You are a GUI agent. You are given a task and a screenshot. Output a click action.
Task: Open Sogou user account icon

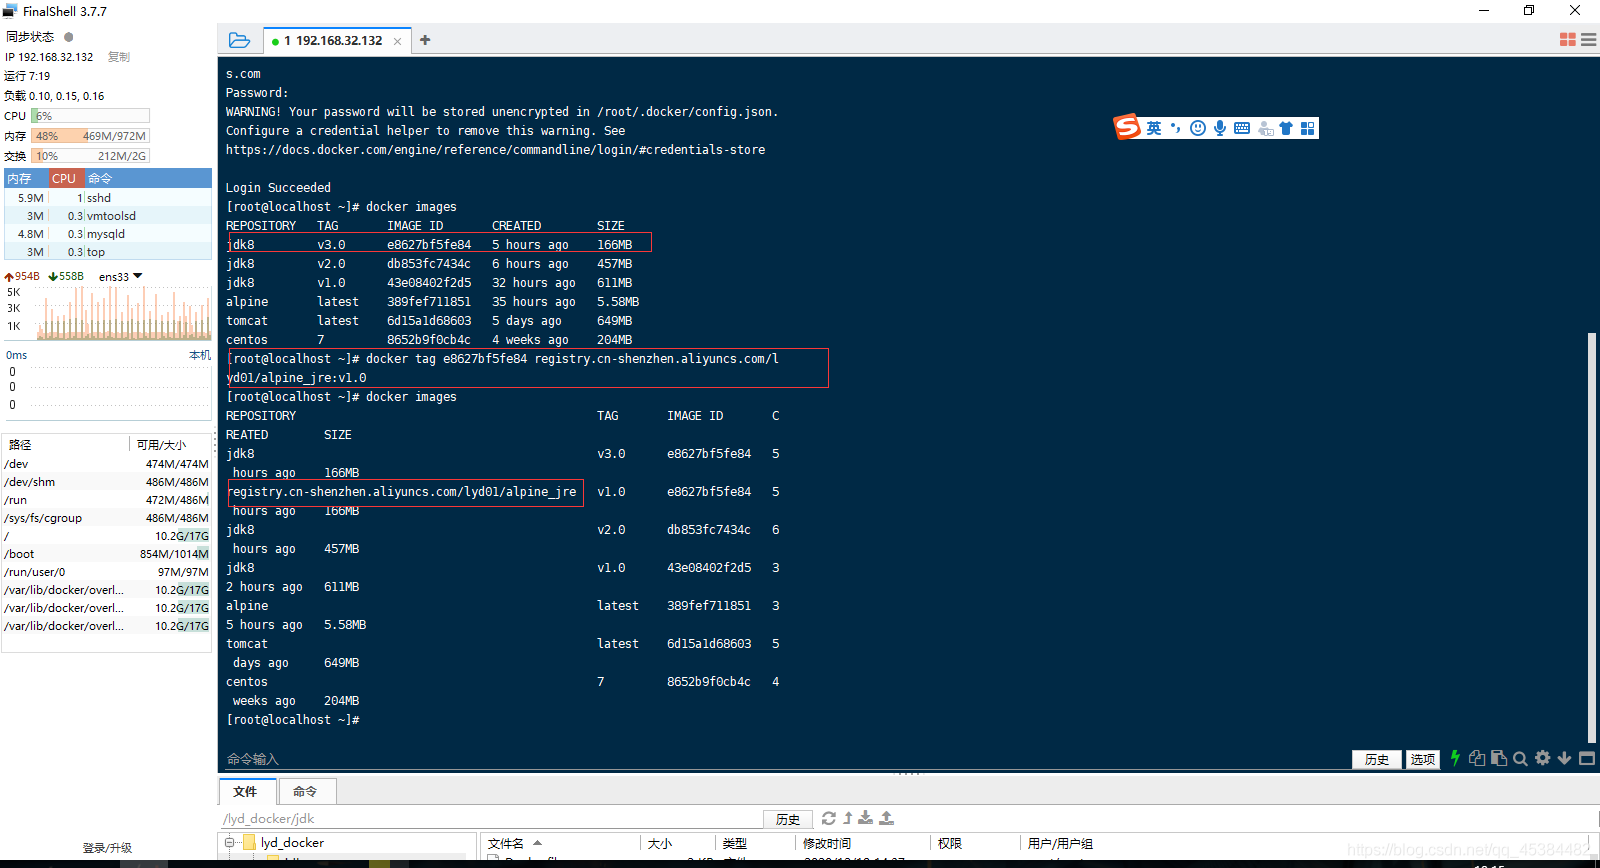coord(1265,128)
